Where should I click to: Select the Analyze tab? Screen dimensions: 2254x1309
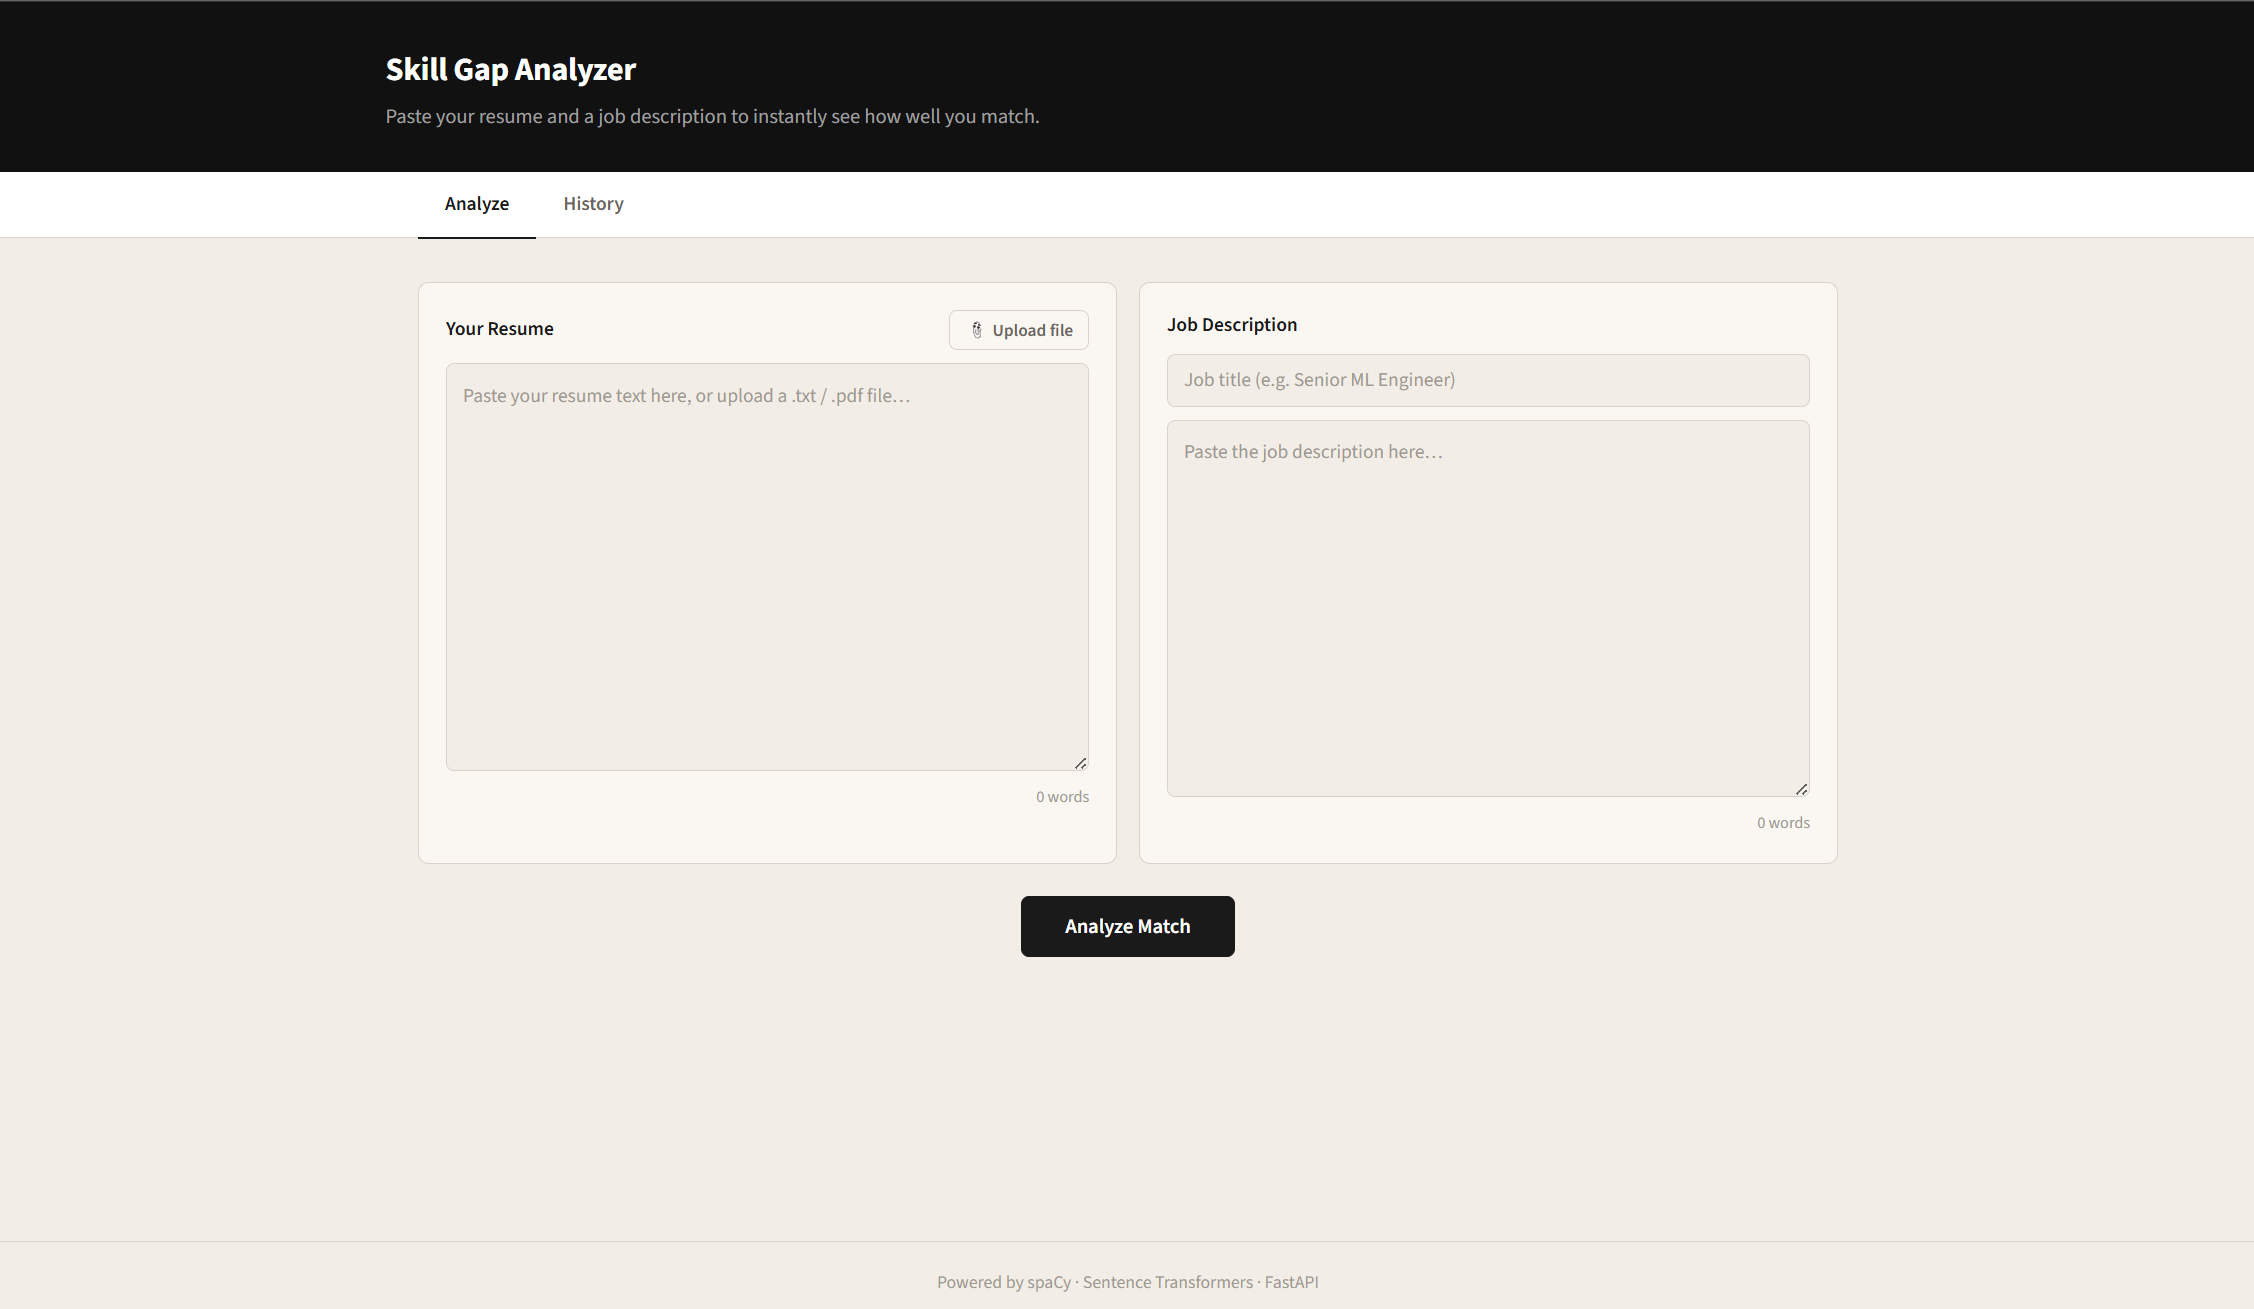click(477, 204)
